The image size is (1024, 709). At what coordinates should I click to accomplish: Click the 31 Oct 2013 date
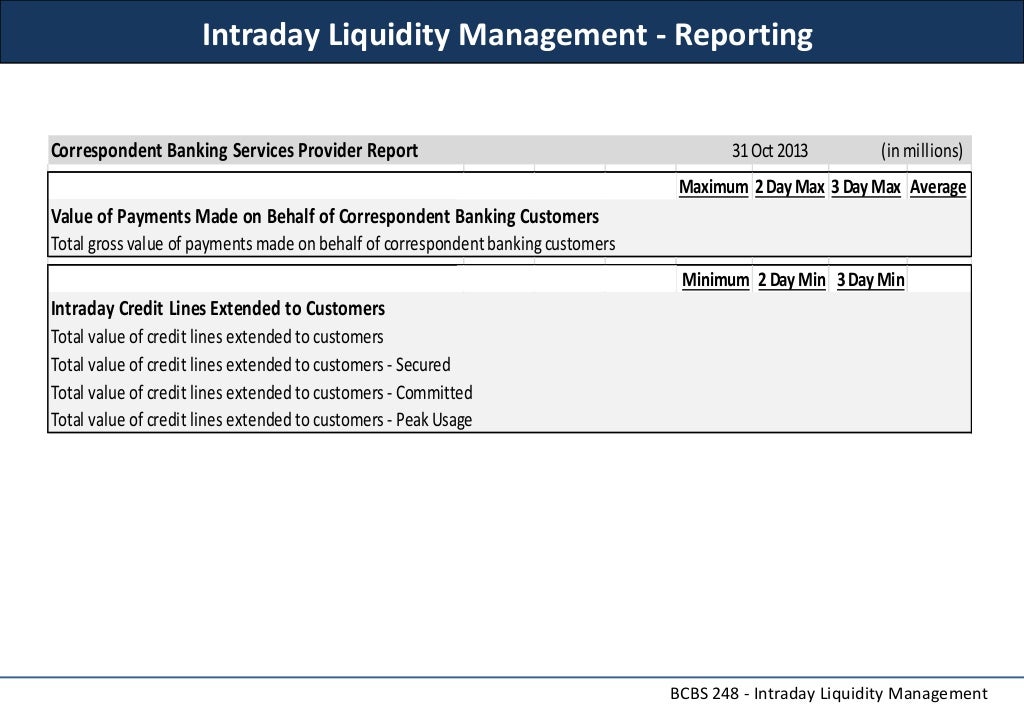(x=769, y=151)
